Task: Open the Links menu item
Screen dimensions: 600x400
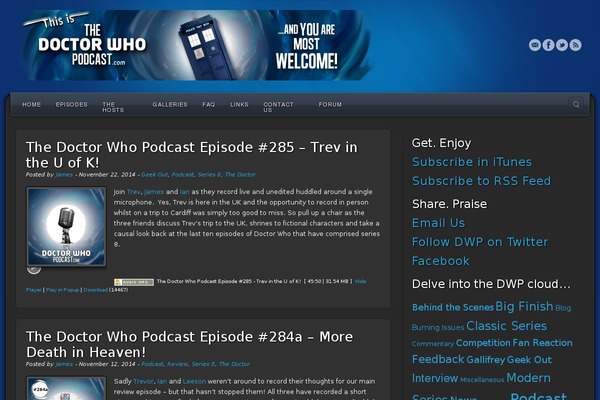Action: point(239,104)
